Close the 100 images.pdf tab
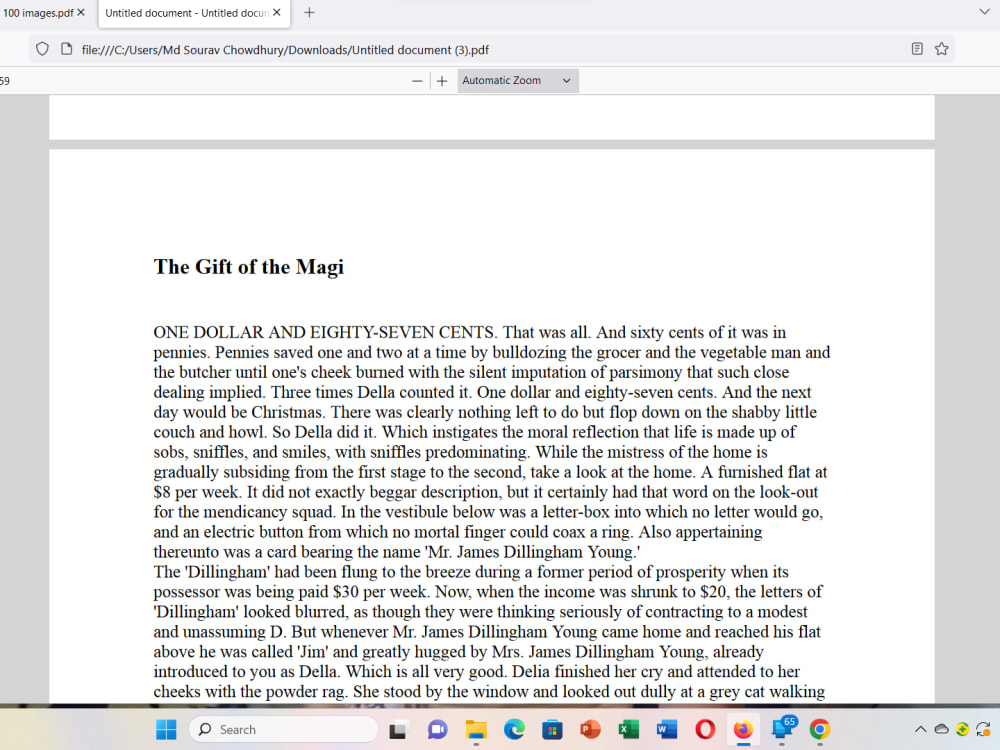 [81, 12]
